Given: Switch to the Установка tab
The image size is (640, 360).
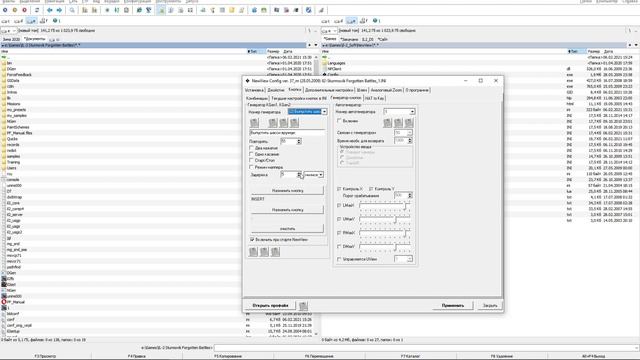Looking at the screenshot, I should (254, 90).
